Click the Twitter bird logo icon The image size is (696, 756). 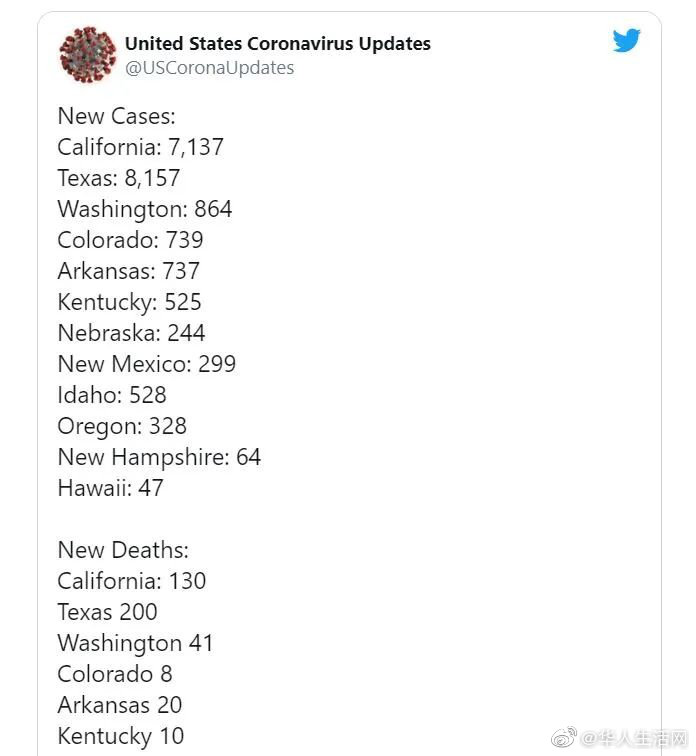pyautogui.click(x=626, y=40)
